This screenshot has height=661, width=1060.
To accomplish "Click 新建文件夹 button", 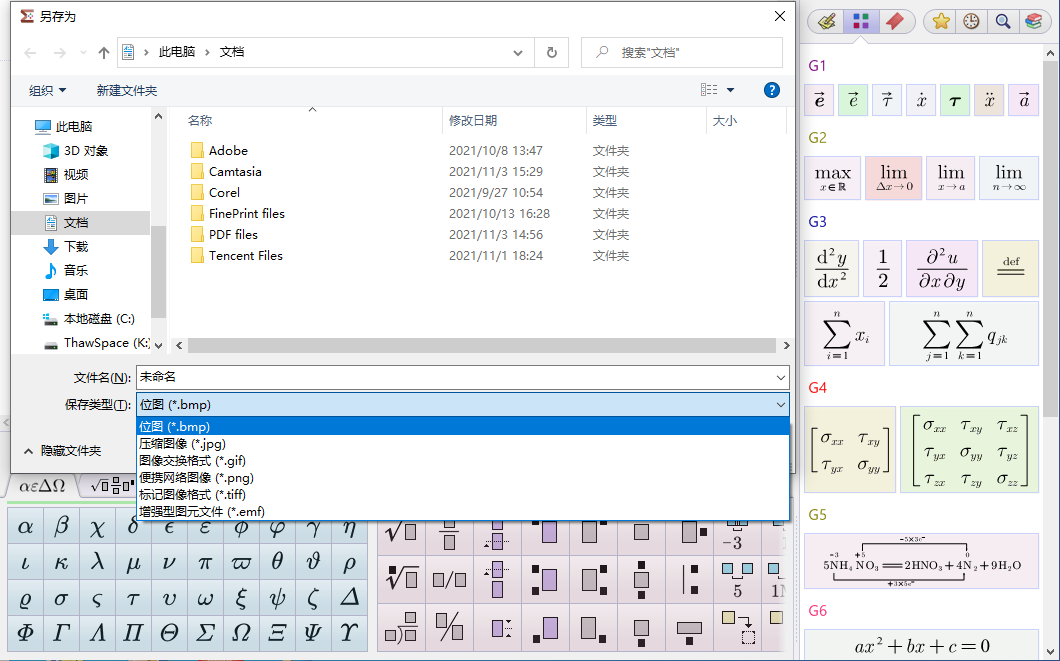I will tap(127, 91).
